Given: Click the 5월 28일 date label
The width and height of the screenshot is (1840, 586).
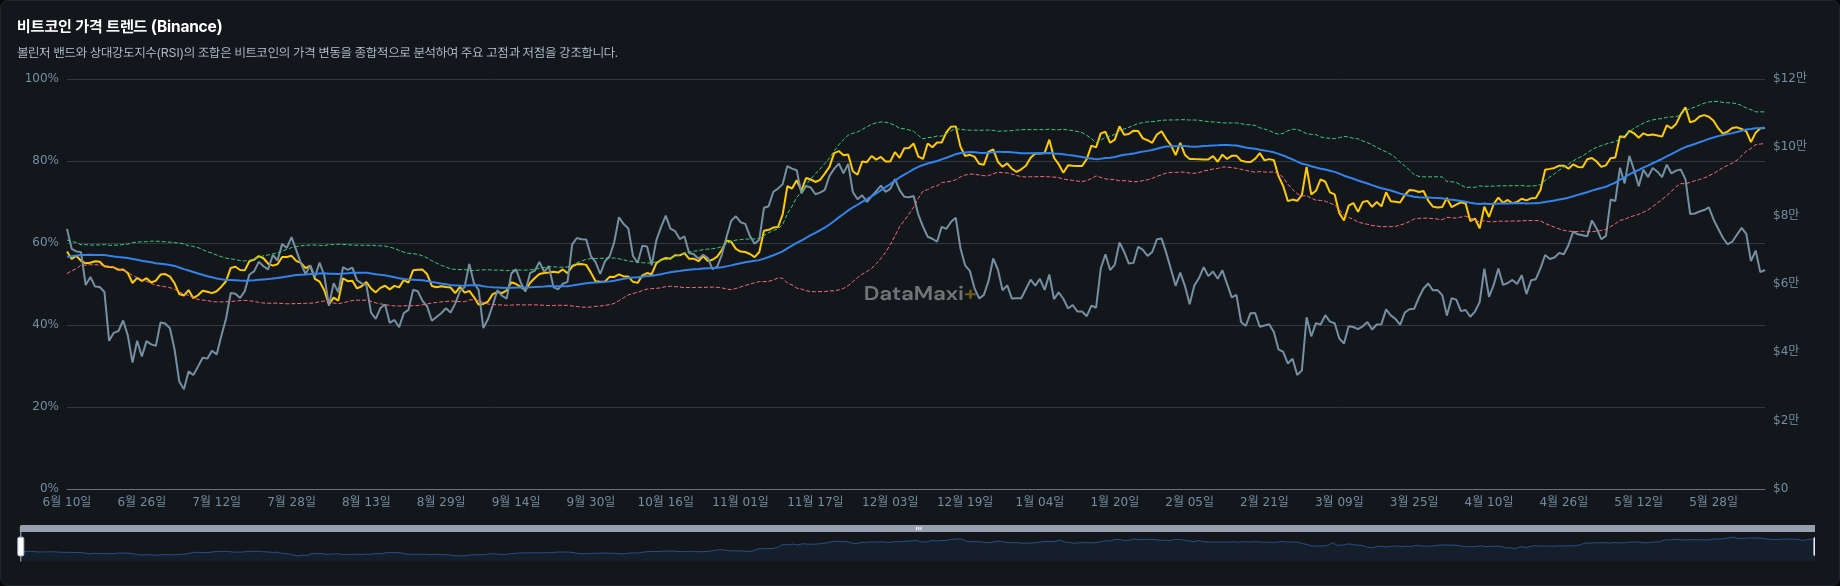Looking at the screenshot, I should click(x=1714, y=502).
